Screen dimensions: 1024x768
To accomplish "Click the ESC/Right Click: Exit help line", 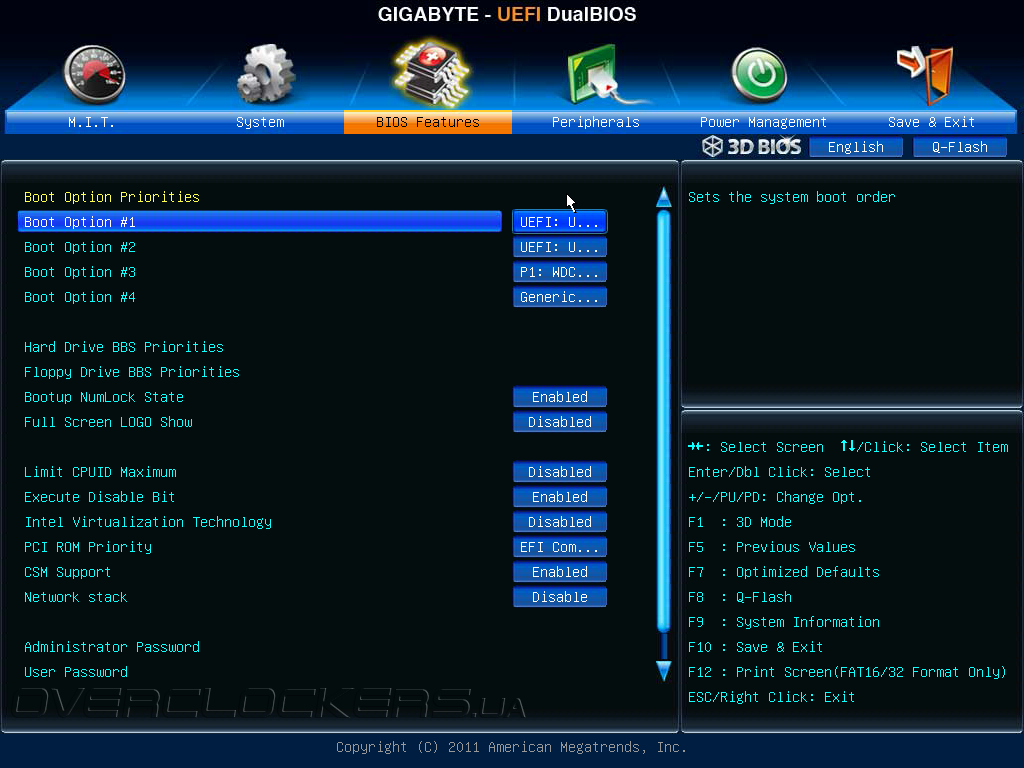I will point(771,697).
